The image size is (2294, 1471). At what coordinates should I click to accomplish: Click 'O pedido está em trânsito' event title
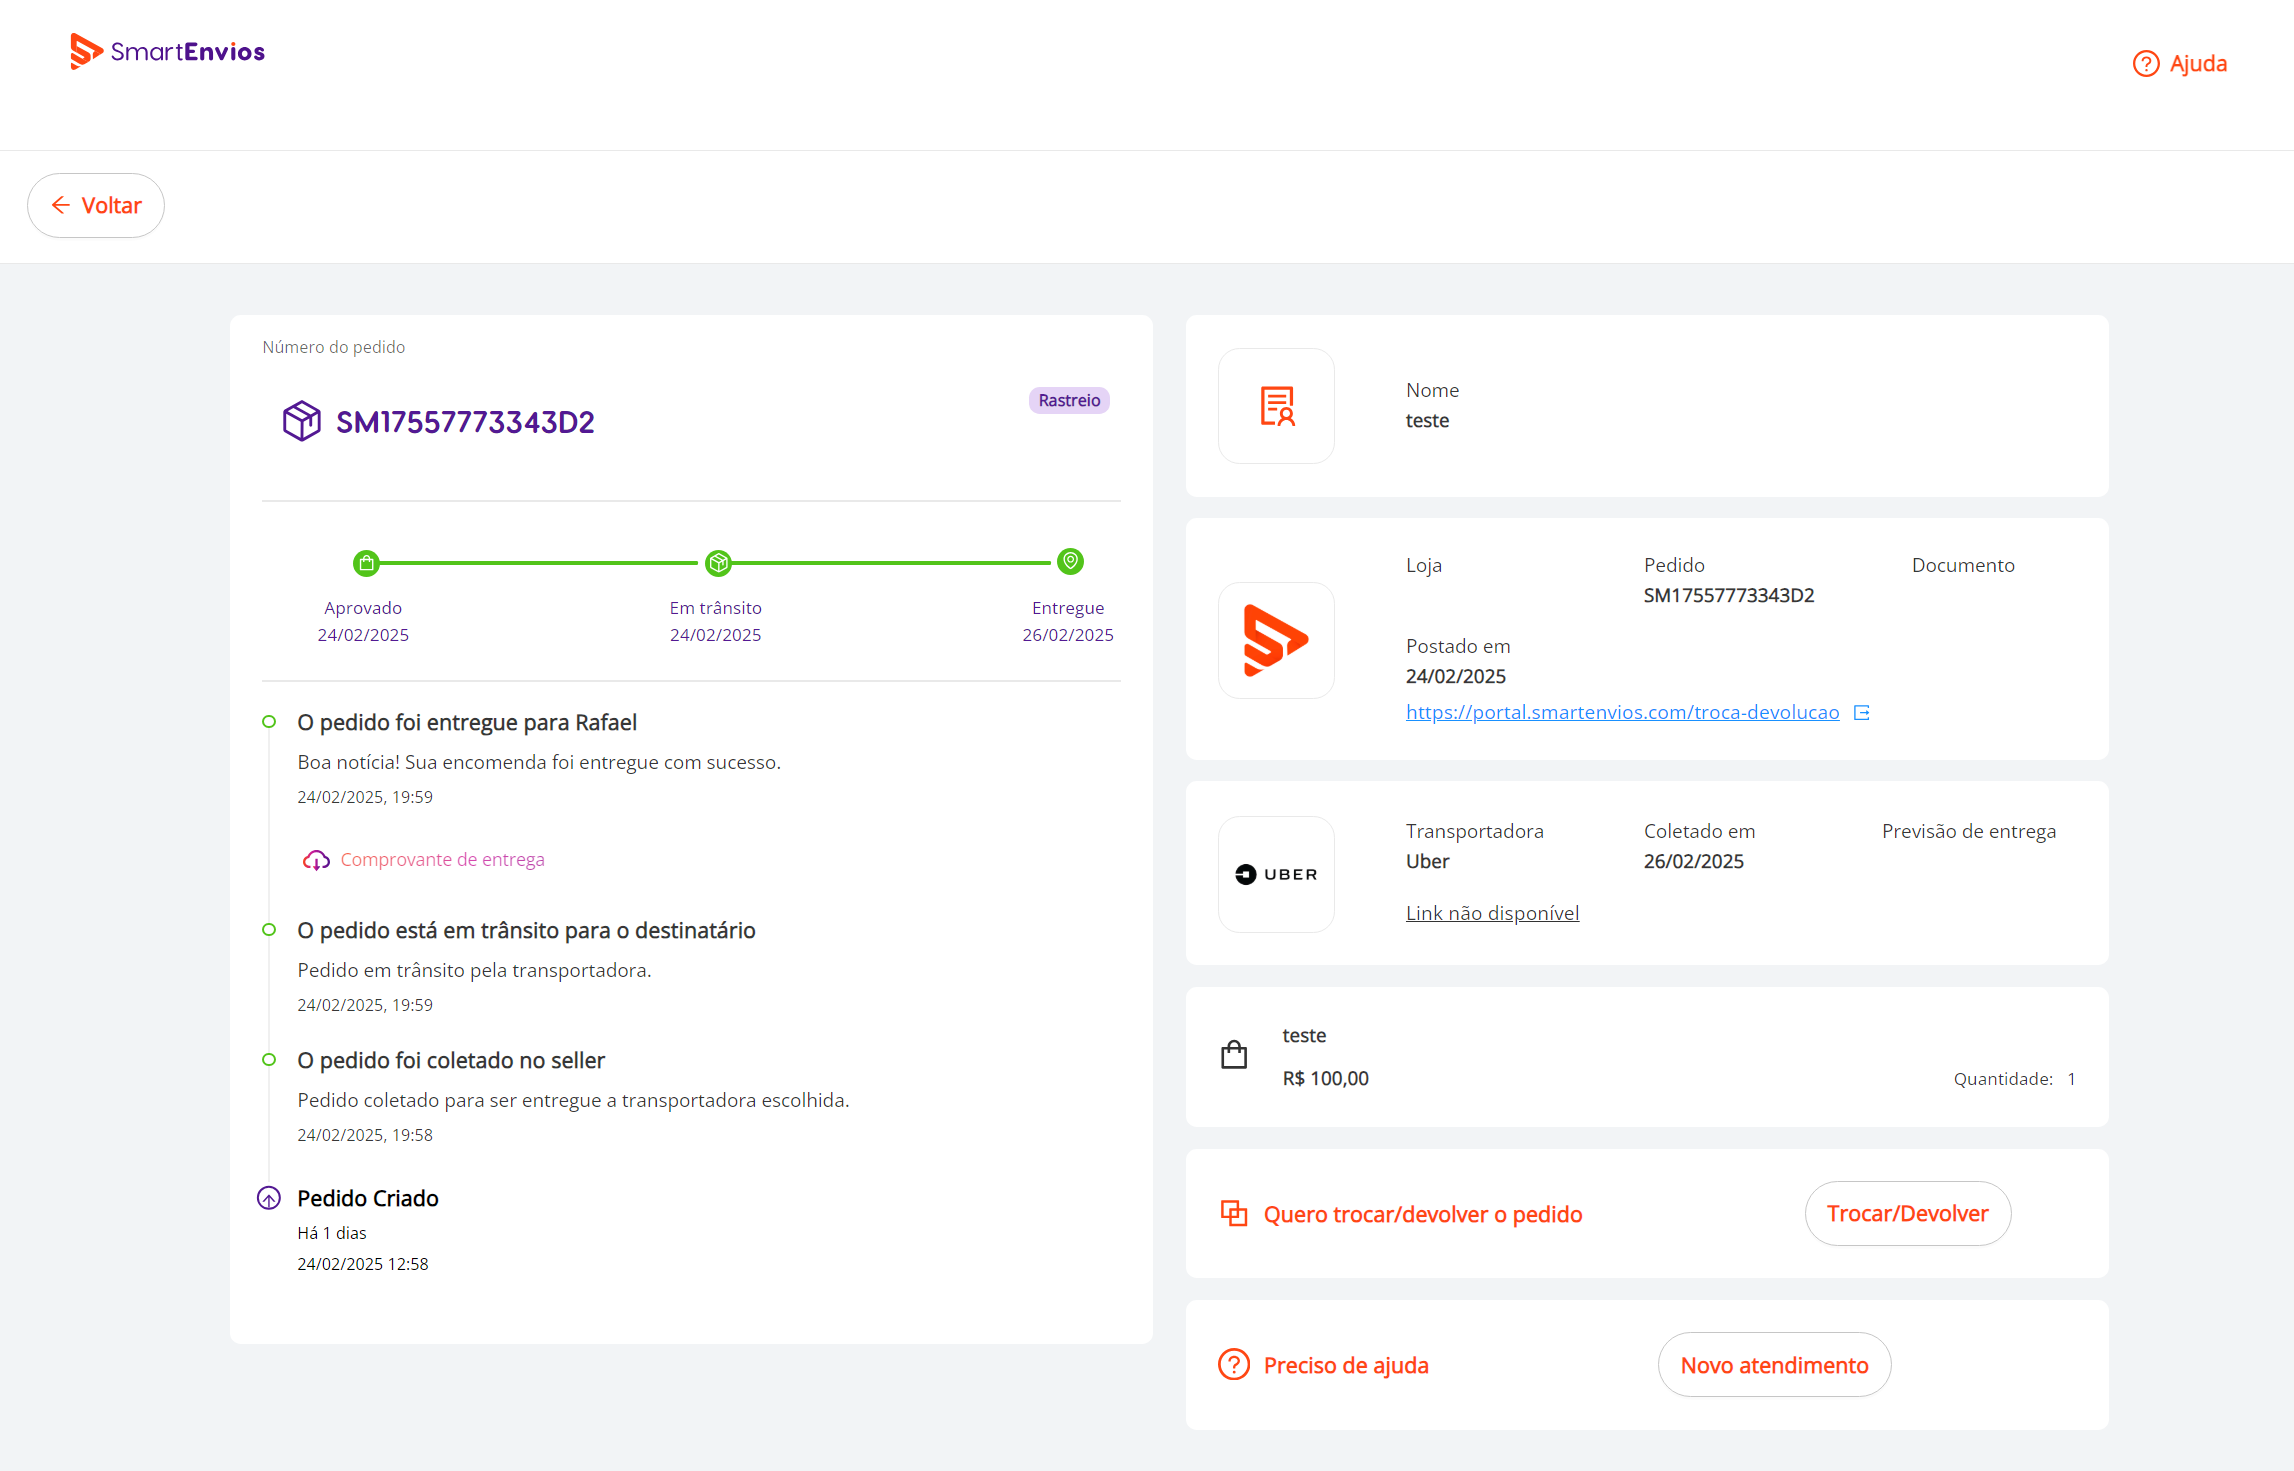tap(526, 930)
